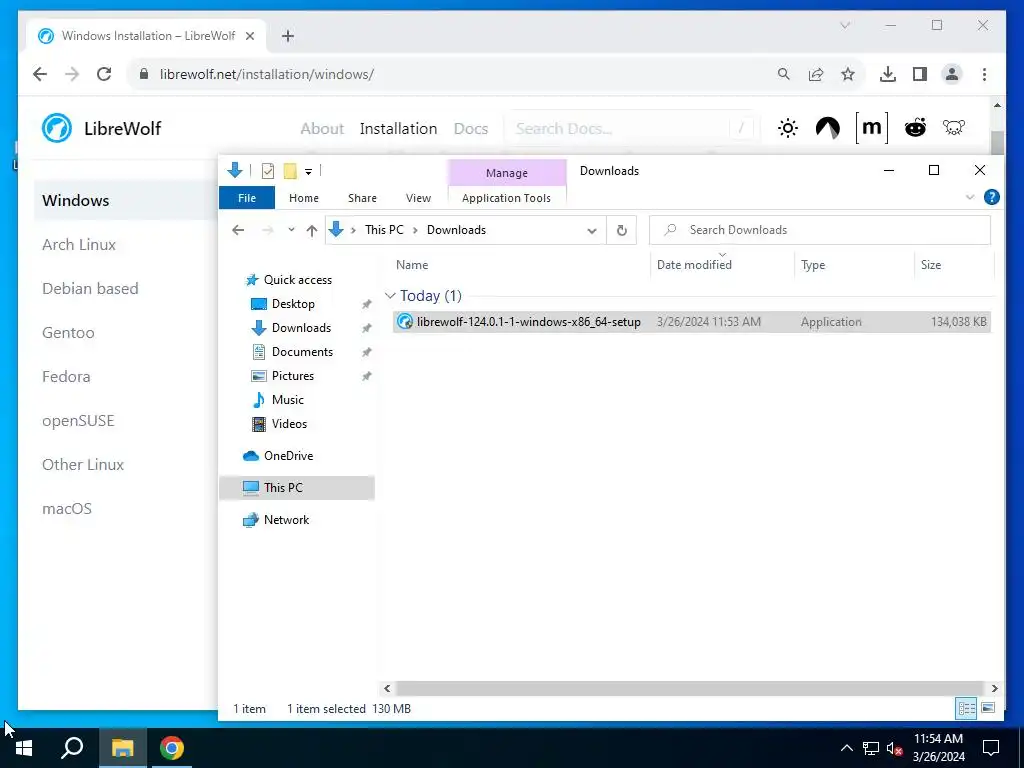The height and width of the screenshot is (768, 1024).
Task: Open Customize Quick Access Toolbar dropdown
Action: pyautogui.click(x=308, y=172)
